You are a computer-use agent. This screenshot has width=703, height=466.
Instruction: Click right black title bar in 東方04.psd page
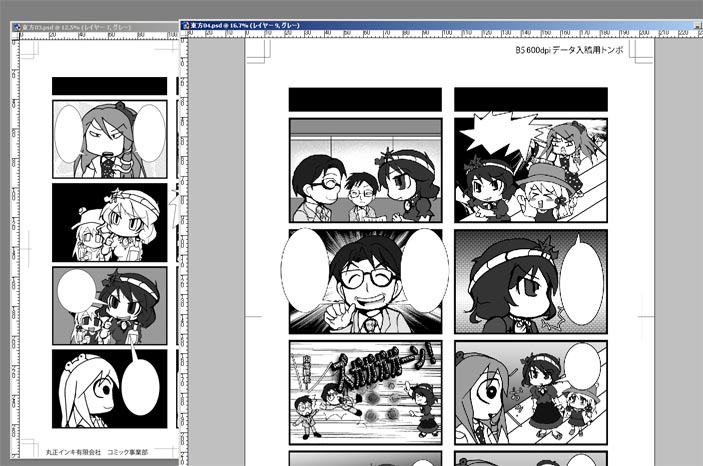(531, 100)
